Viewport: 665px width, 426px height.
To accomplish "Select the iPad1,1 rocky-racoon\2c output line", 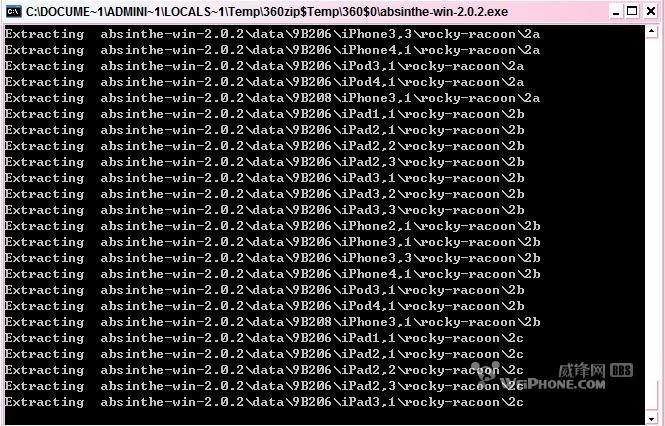I will [x=264, y=338].
